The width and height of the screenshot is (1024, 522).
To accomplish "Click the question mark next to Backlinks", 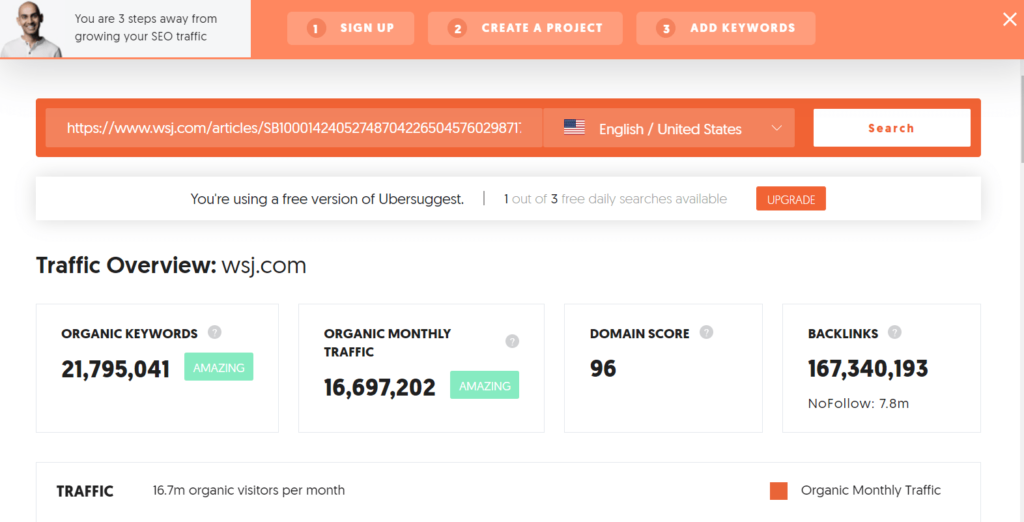I will (894, 333).
